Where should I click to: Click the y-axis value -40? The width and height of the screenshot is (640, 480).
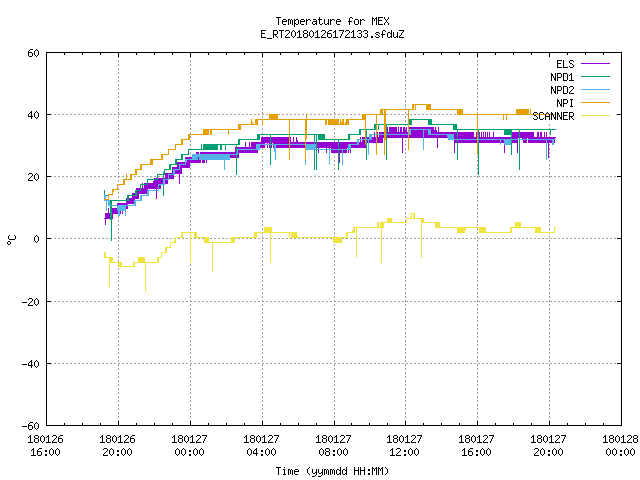(x=31, y=364)
